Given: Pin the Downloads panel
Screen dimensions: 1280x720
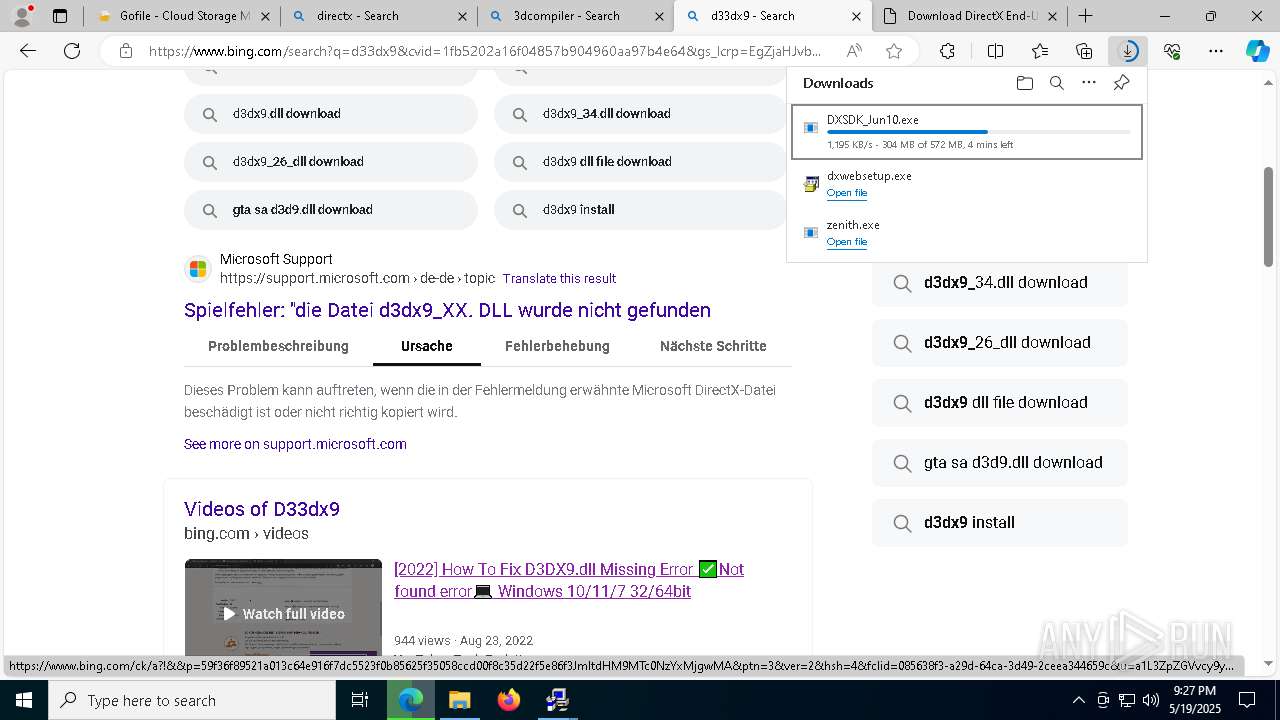Looking at the screenshot, I should (1121, 83).
